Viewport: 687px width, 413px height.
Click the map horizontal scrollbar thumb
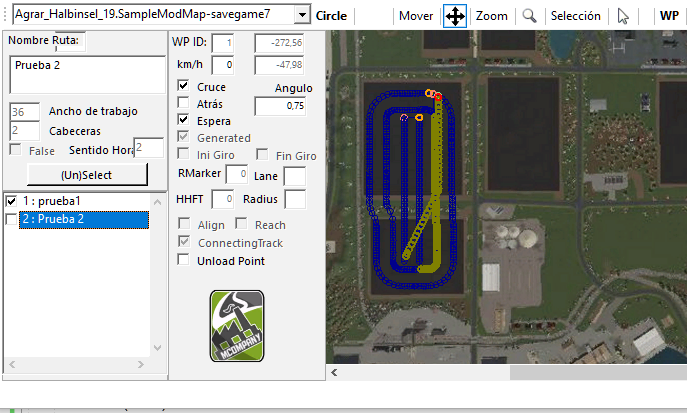598,373
